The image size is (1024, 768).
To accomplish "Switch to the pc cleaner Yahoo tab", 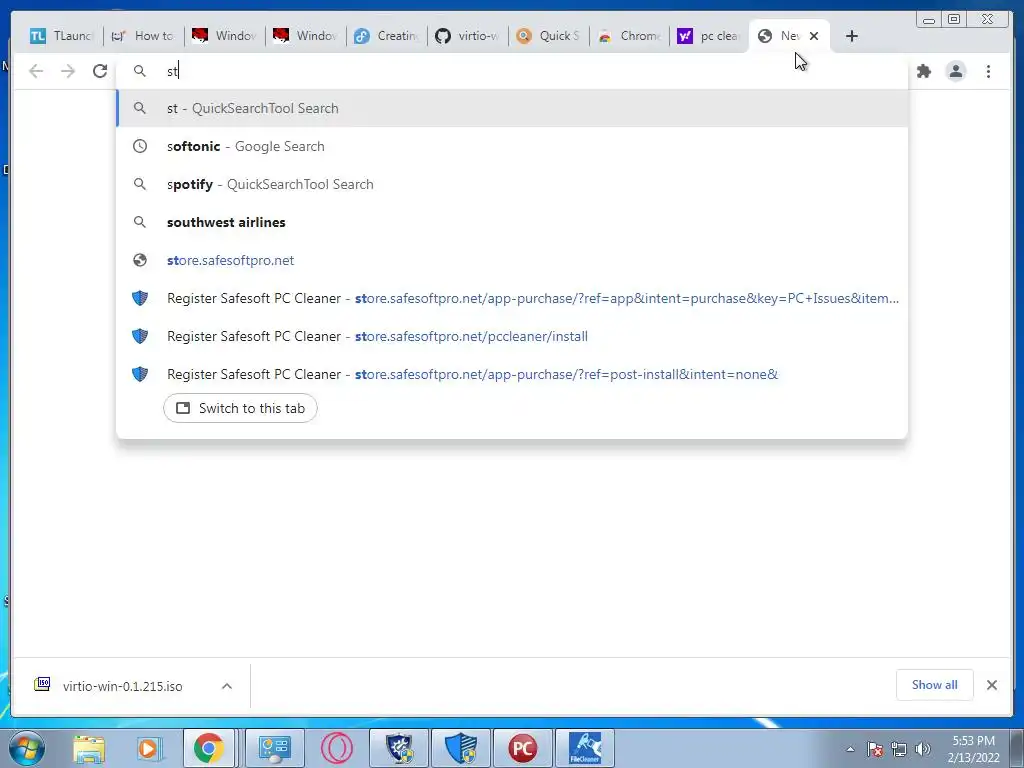I will [x=710, y=36].
